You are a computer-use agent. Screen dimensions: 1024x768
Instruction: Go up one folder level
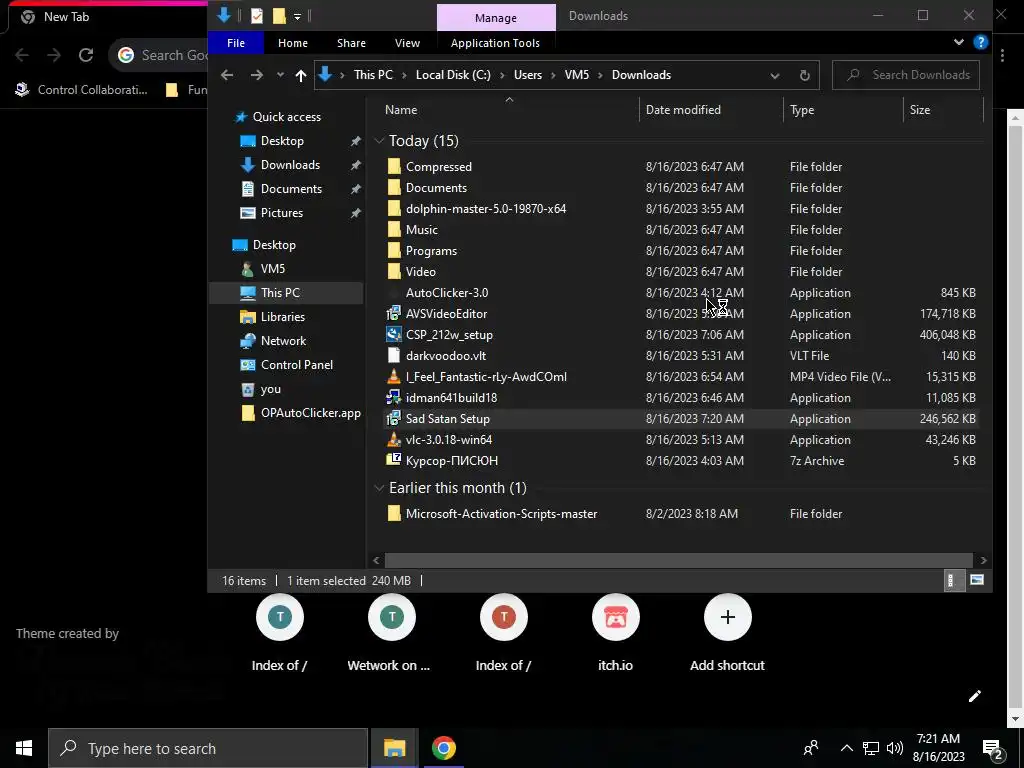300,75
